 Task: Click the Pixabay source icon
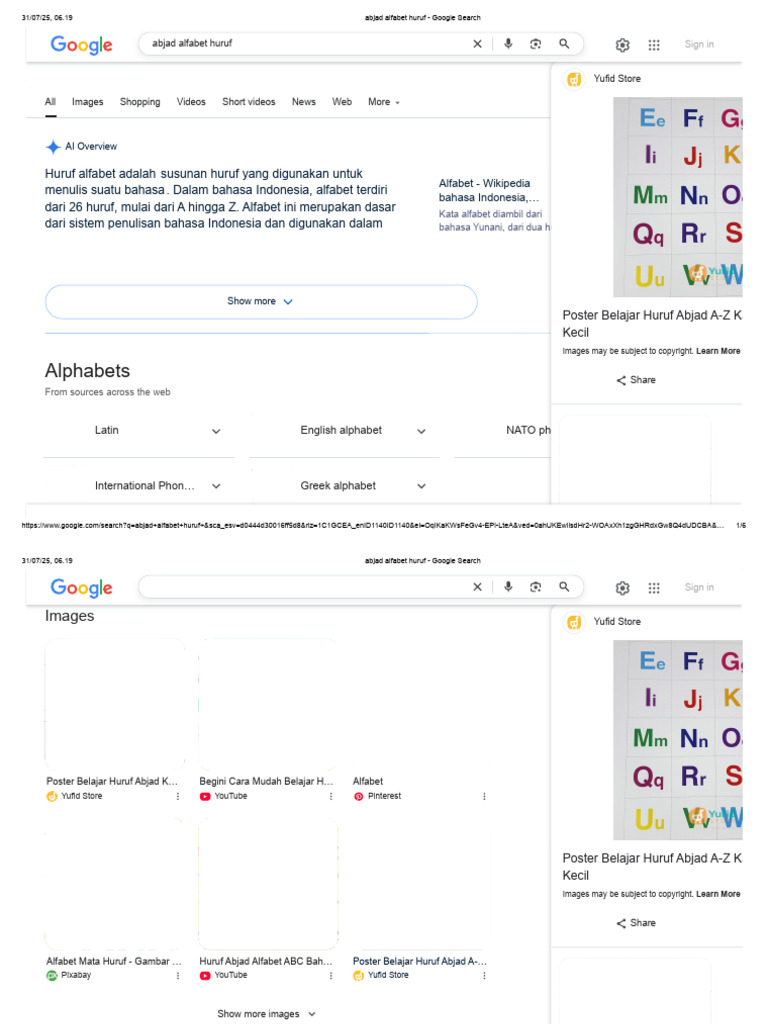pos(52,975)
